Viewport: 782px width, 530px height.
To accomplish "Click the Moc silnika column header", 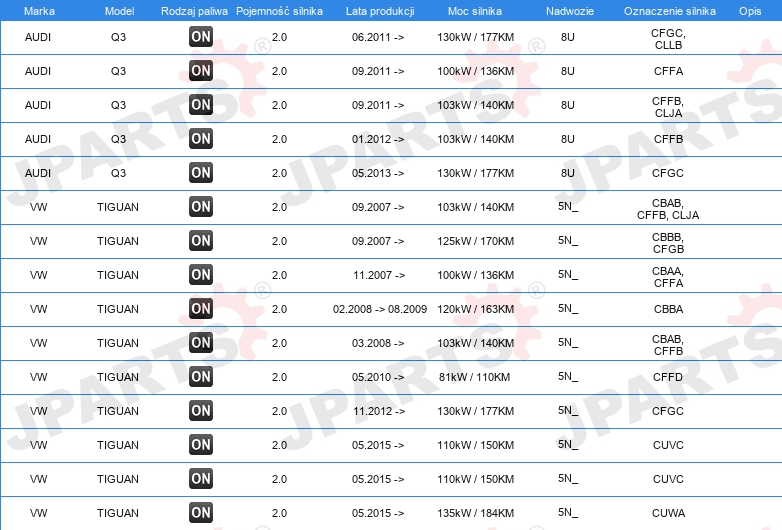I will [475, 11].
